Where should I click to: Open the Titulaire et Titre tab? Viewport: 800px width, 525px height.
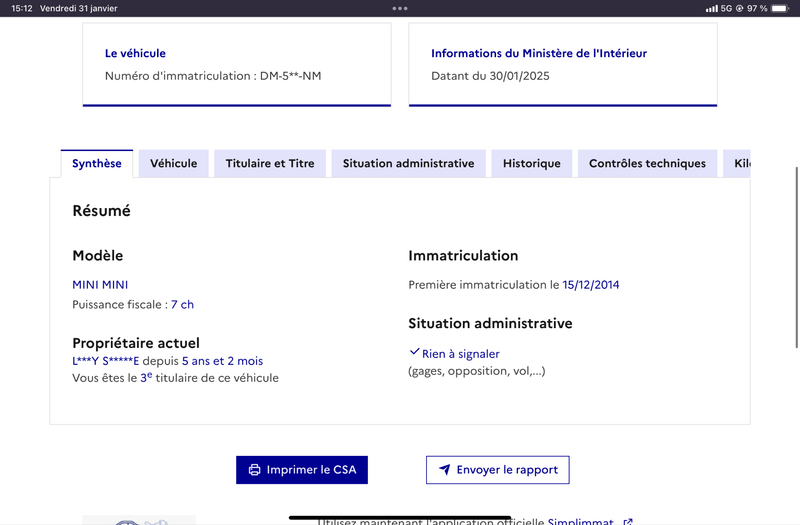pos(270,163)
